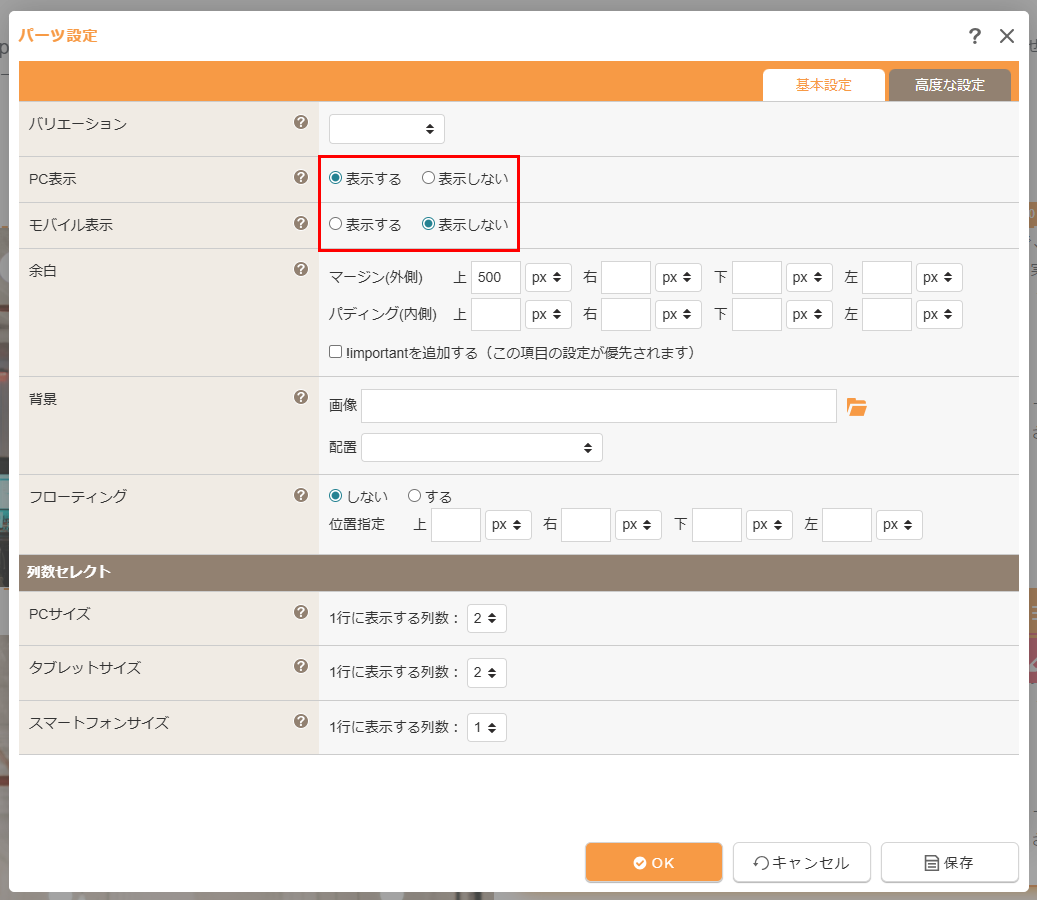Select モバイル表示 表示しない radio
Viewport: 1037px width, 900px height.
tap(429, 224)
